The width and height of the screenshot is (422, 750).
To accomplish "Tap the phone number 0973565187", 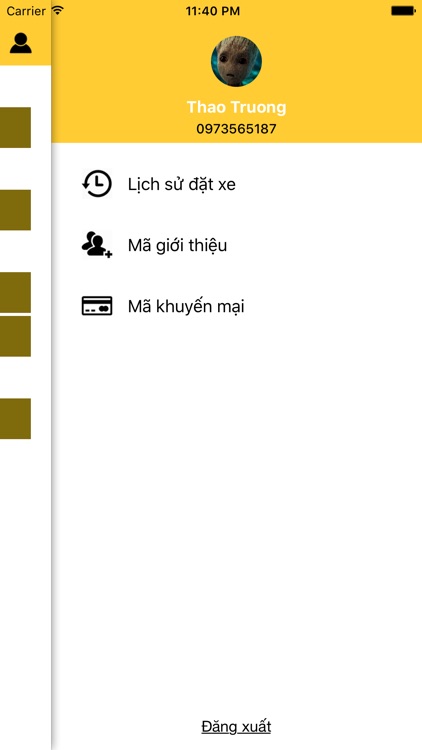I will pos(236,129).
